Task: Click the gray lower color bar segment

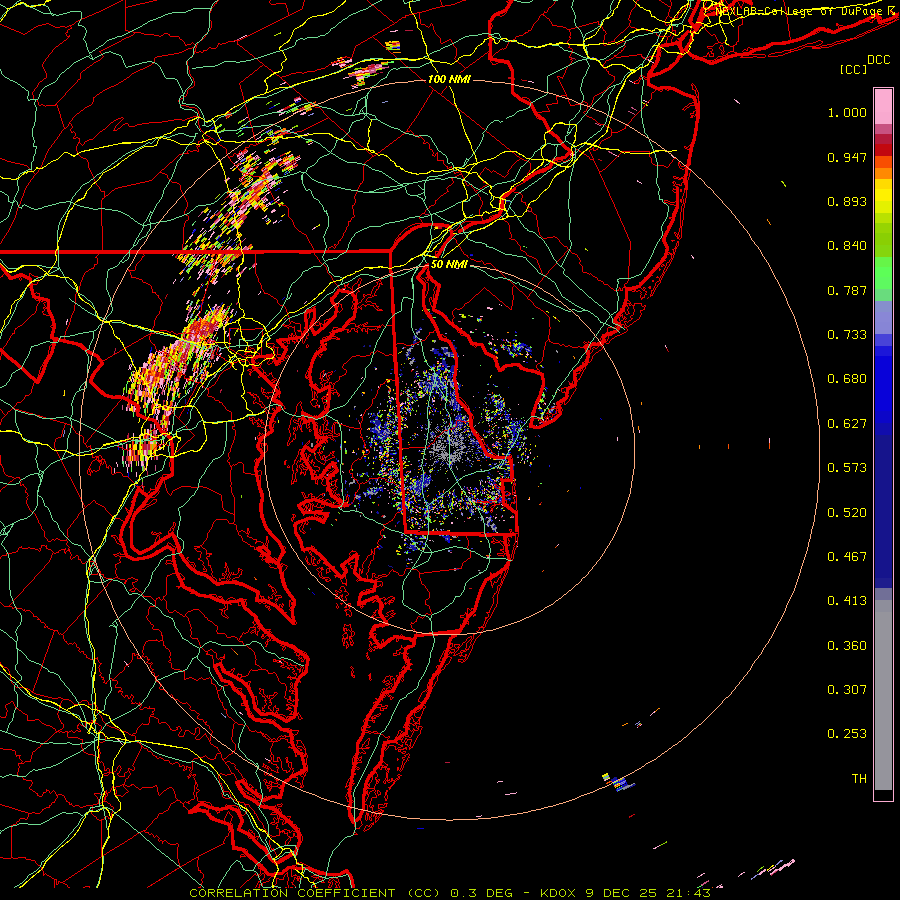Action: 883,695
